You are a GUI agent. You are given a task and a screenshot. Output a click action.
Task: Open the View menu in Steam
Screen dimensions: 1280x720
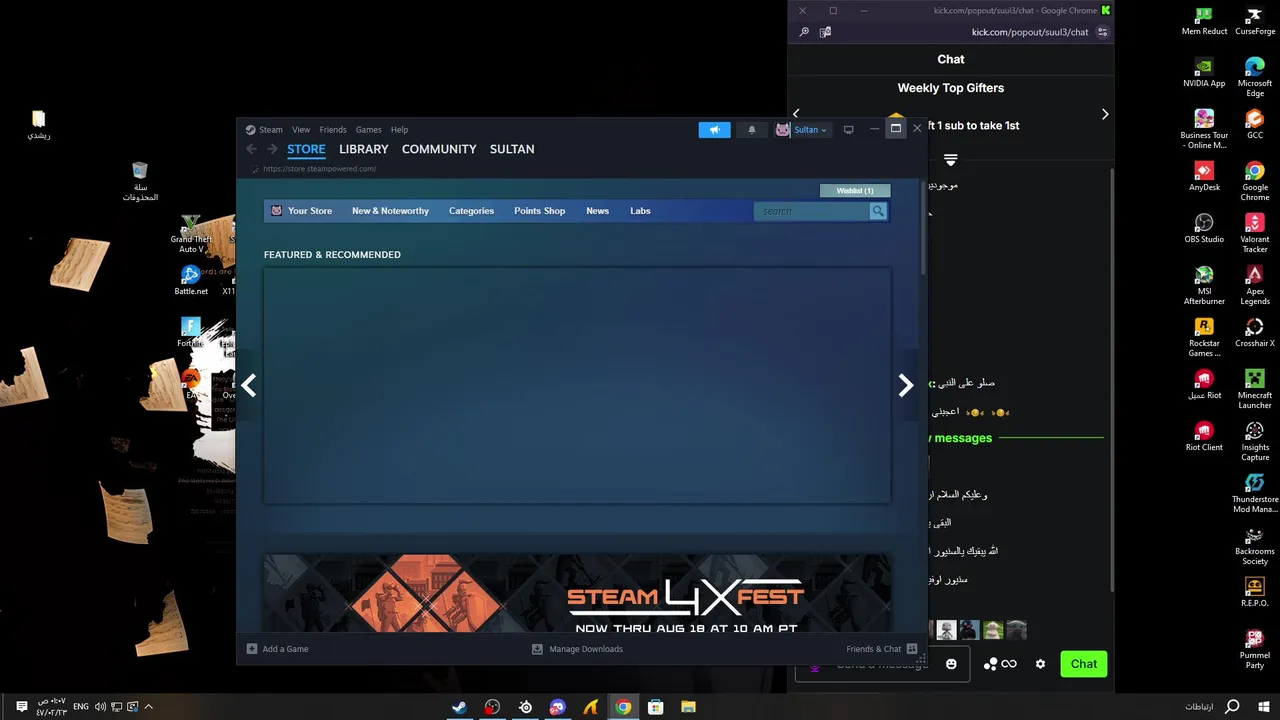(301, 130)
